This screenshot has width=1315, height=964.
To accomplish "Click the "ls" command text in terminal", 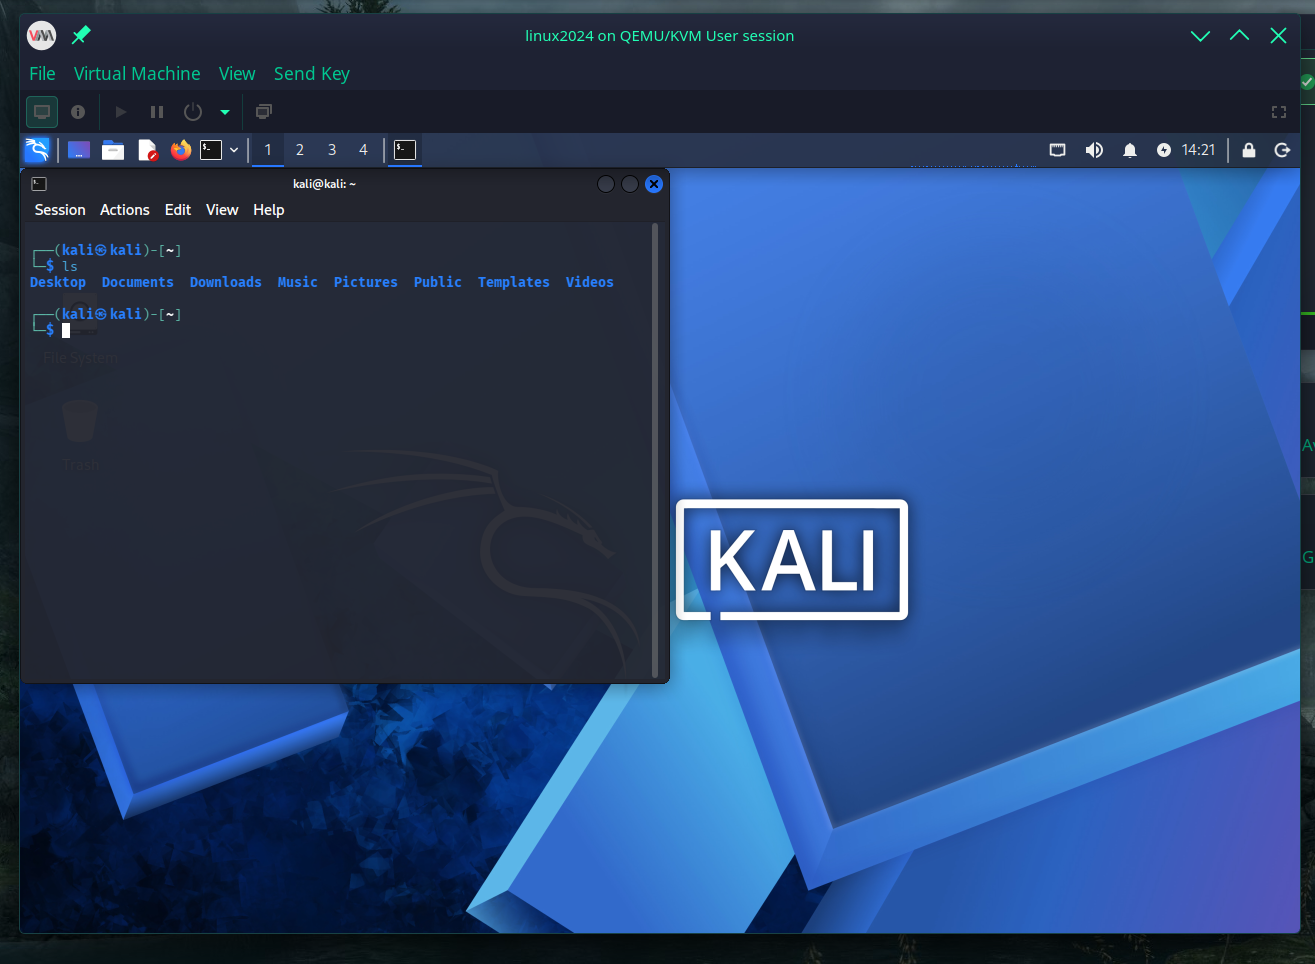I will coord(70,266).
